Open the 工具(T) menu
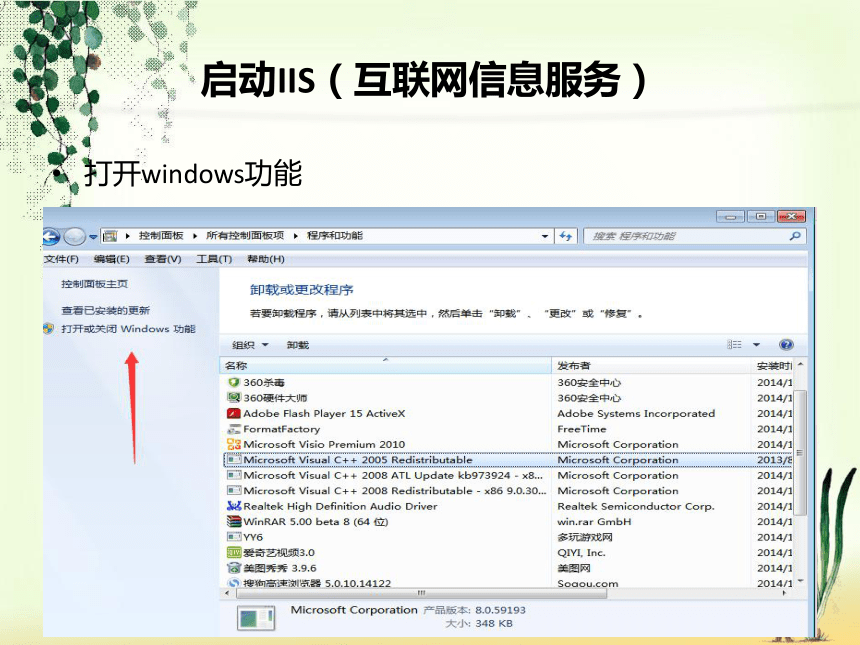 coord(214,259)
